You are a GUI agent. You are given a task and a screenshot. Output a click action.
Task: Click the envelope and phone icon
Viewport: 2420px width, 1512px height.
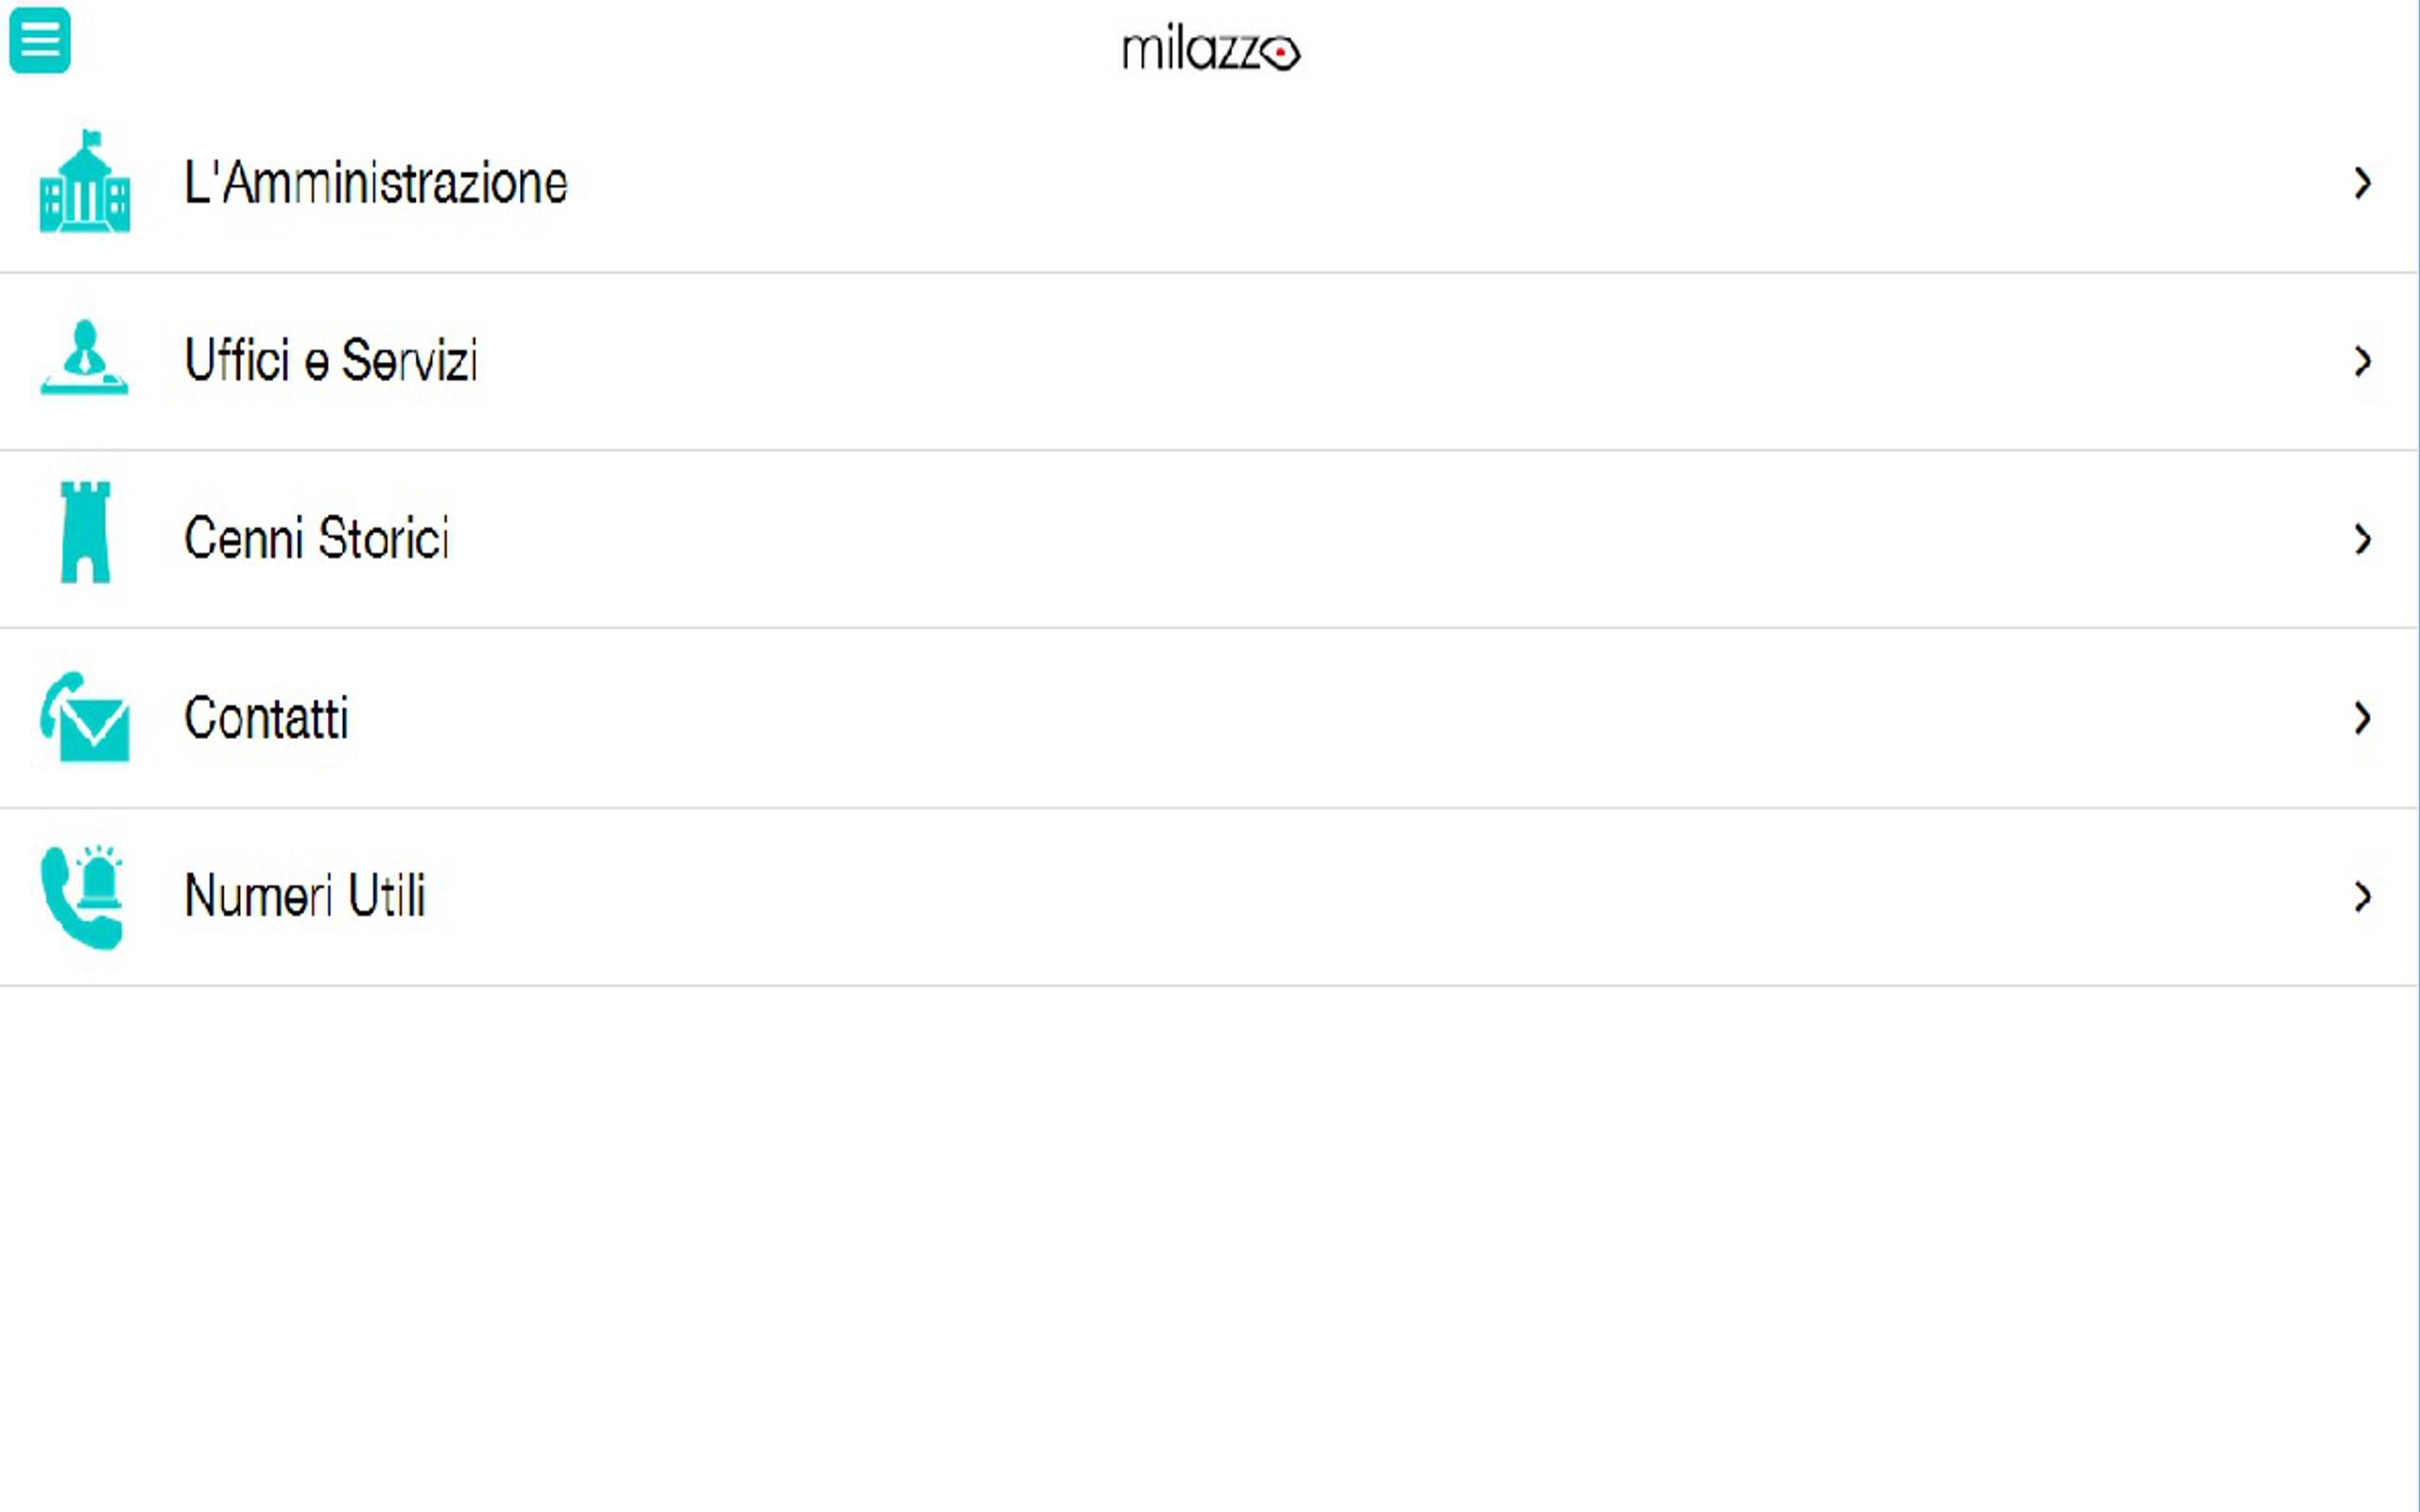click(x=85, y=717)
